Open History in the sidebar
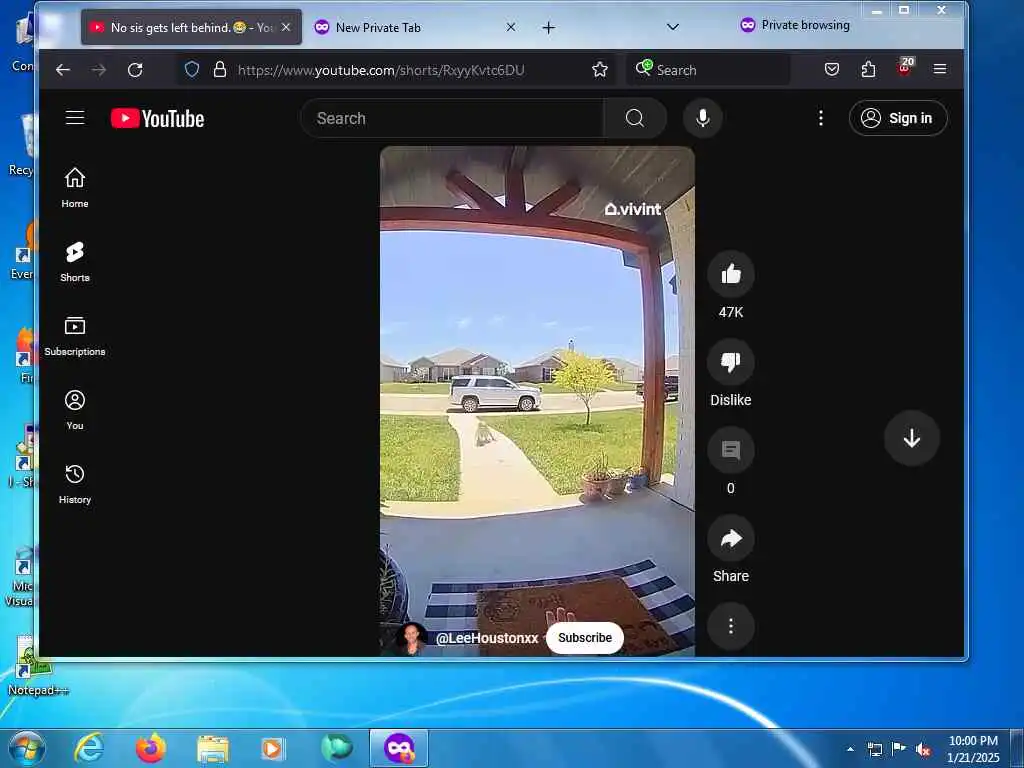 click(x=75, y=483)
